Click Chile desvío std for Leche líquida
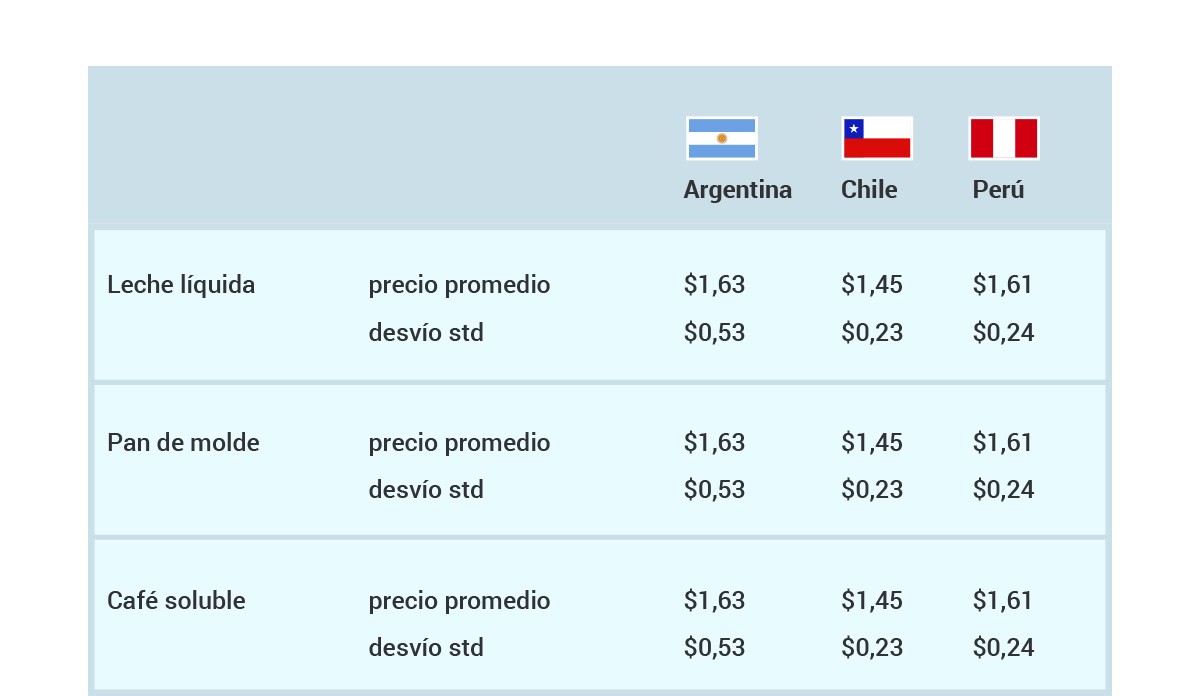1200x696 pixels. tap(872, 332)
